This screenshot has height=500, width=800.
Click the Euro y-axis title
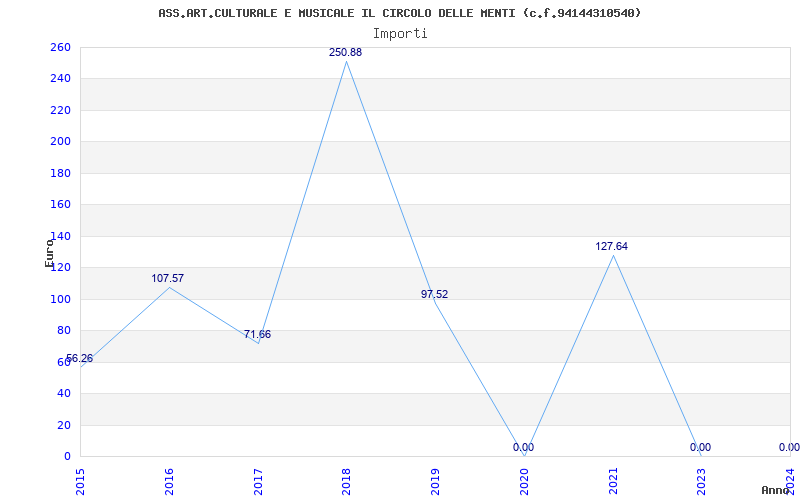pos(49,253)
